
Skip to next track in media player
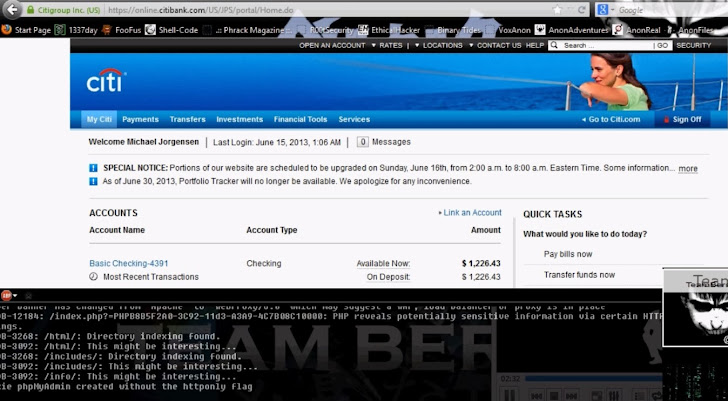(x=572, y=396)
